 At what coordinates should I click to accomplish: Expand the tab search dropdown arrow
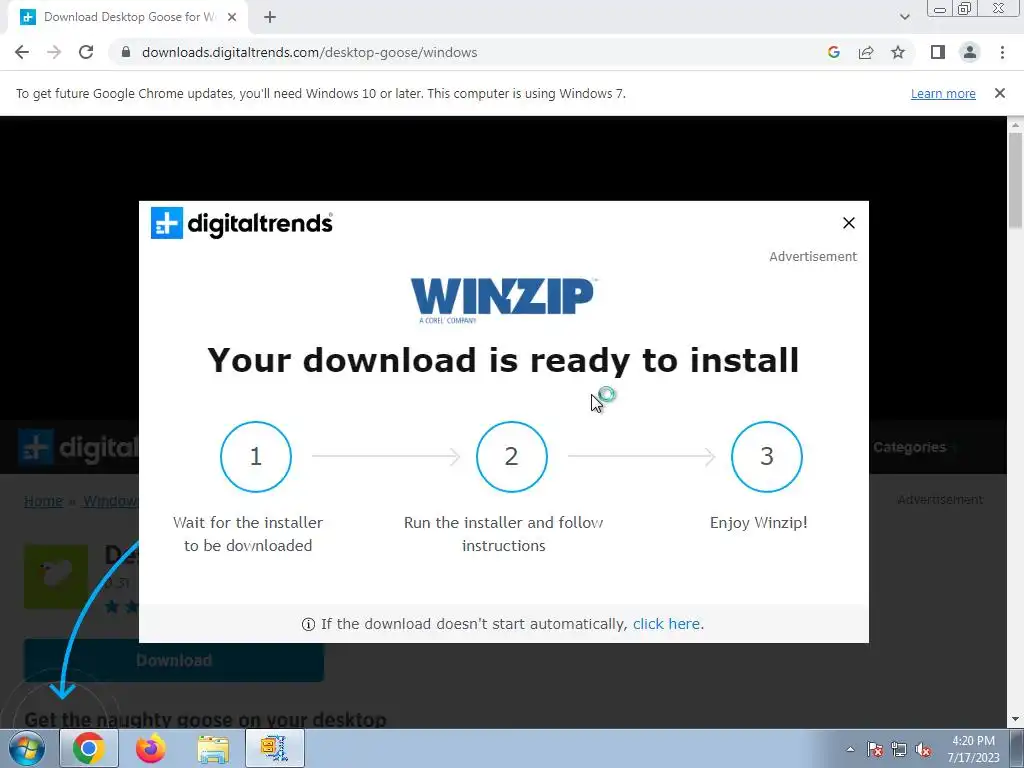[x=904, y=17]
